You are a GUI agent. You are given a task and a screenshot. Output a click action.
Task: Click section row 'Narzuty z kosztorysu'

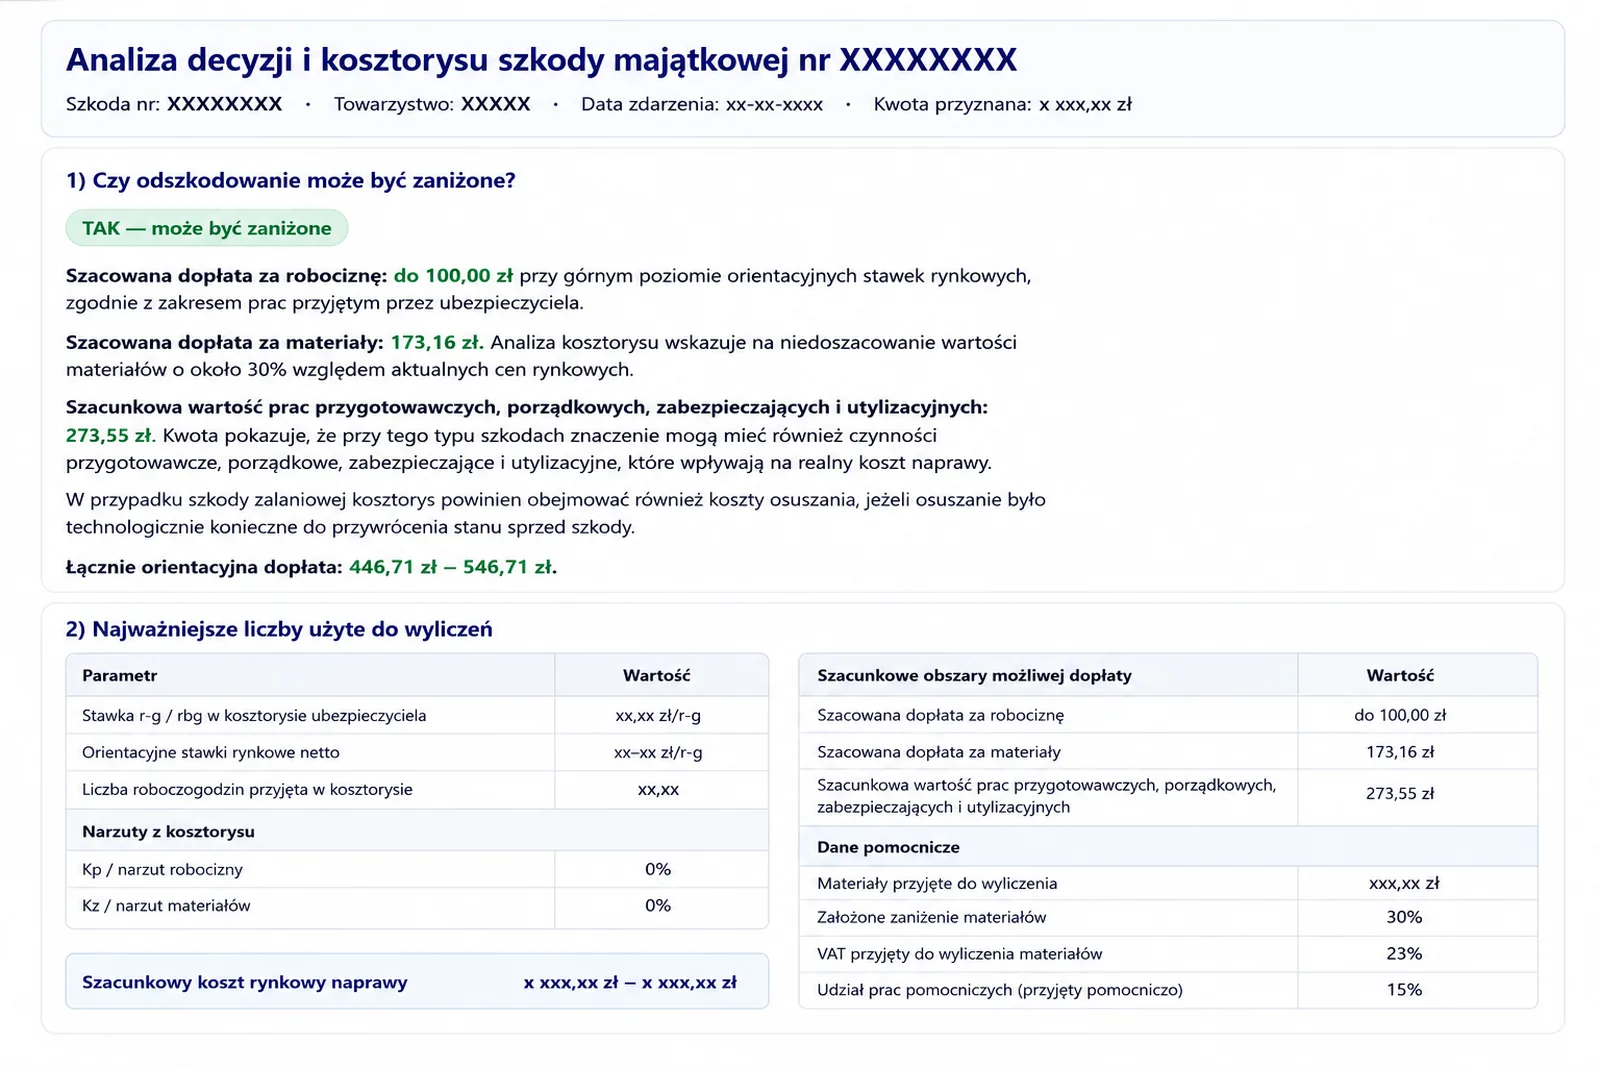click(417, 831)
